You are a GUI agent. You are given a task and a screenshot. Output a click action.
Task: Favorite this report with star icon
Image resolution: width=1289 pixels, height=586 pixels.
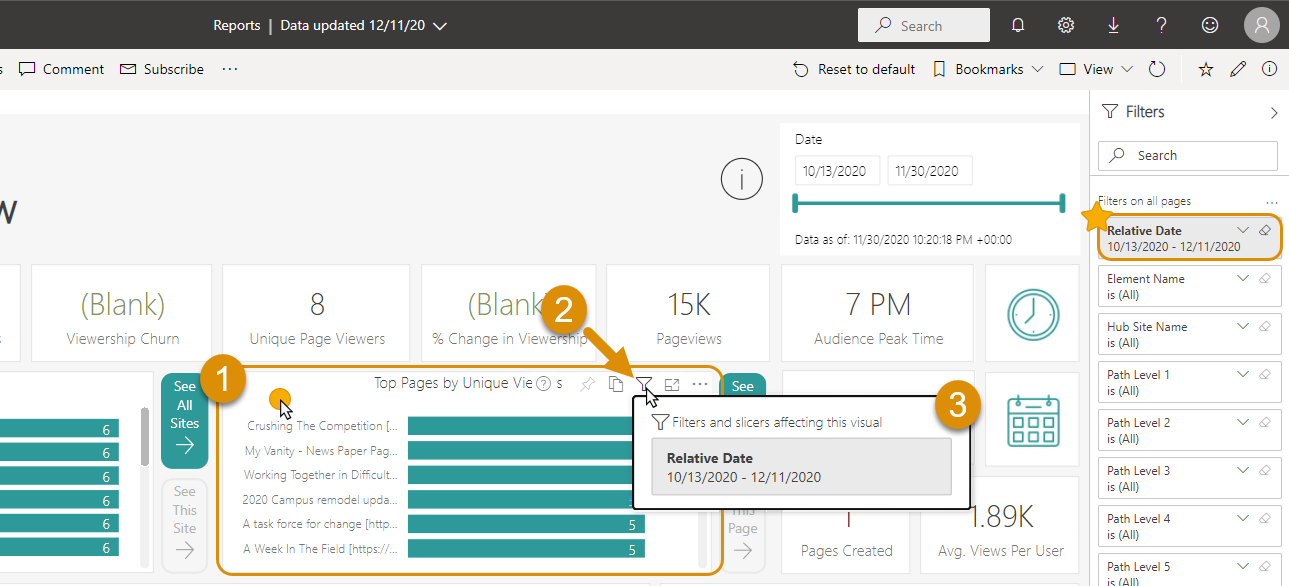click(x=1206, y=69)
